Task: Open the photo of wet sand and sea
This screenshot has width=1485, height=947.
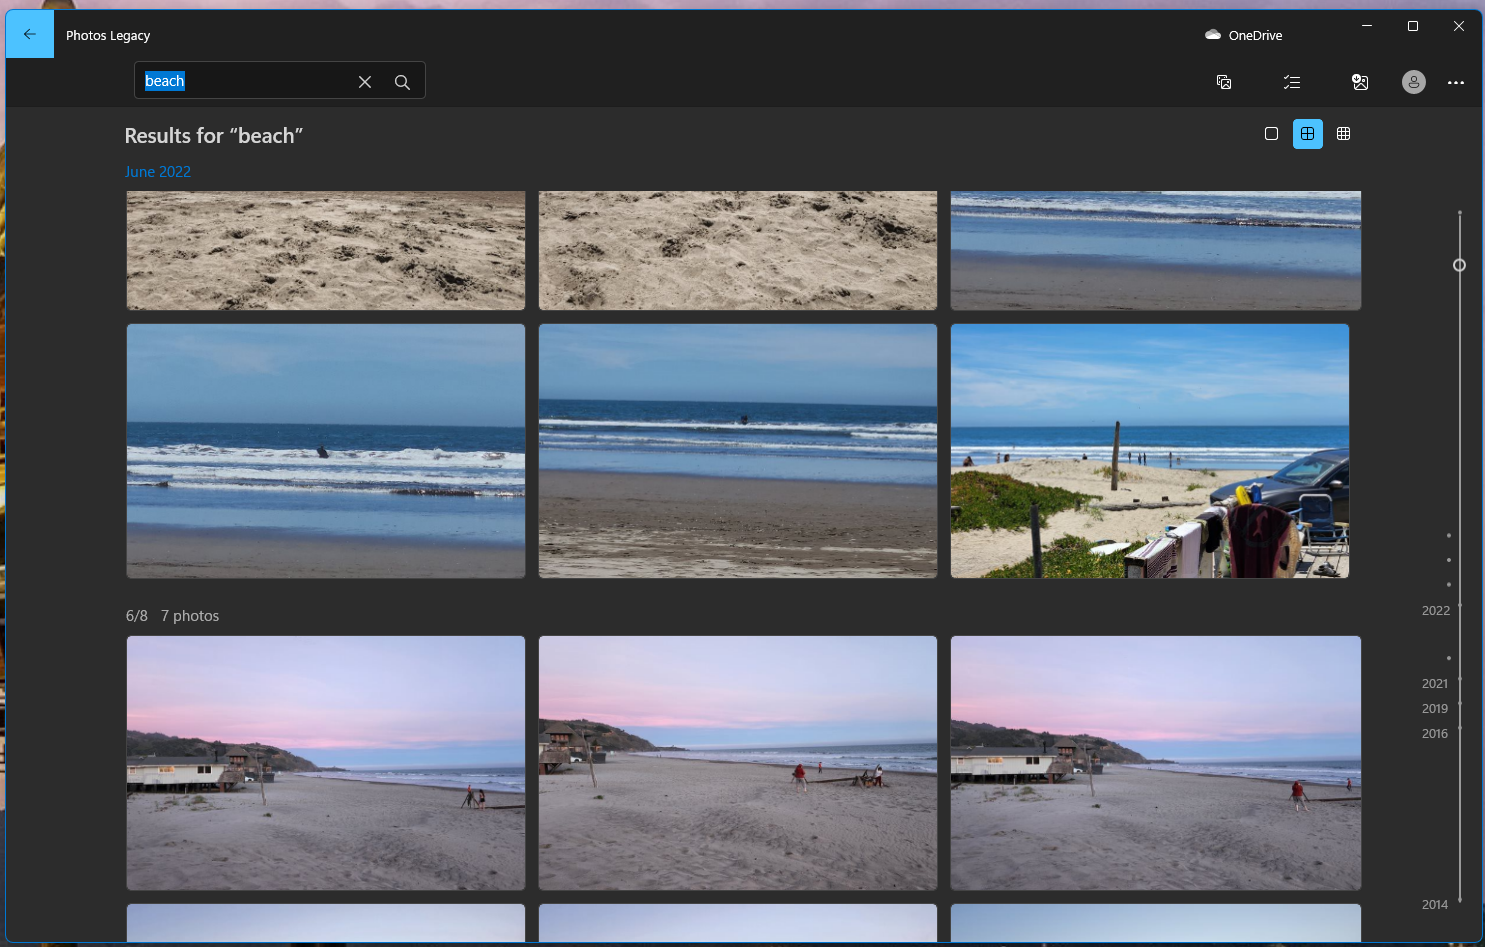Action: [738, 451]
